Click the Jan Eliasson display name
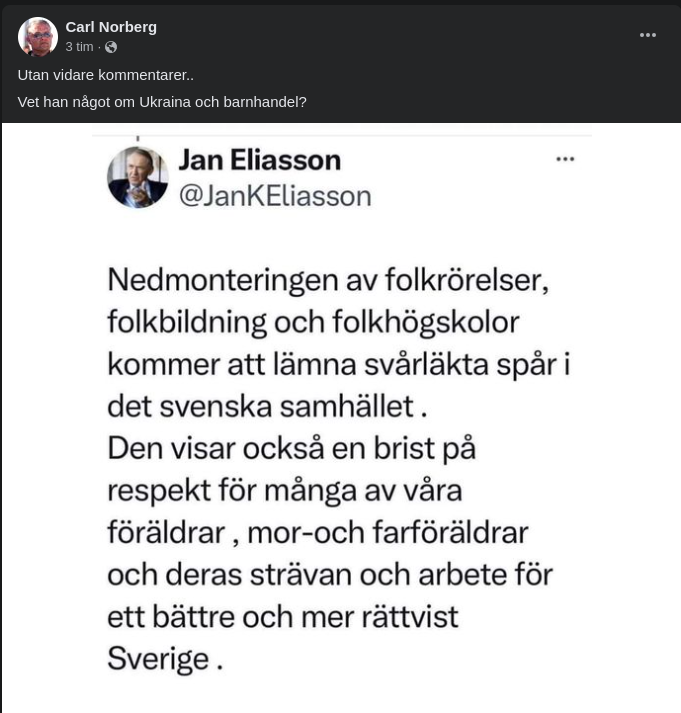The image size is (681, 713). click(259, 159)
